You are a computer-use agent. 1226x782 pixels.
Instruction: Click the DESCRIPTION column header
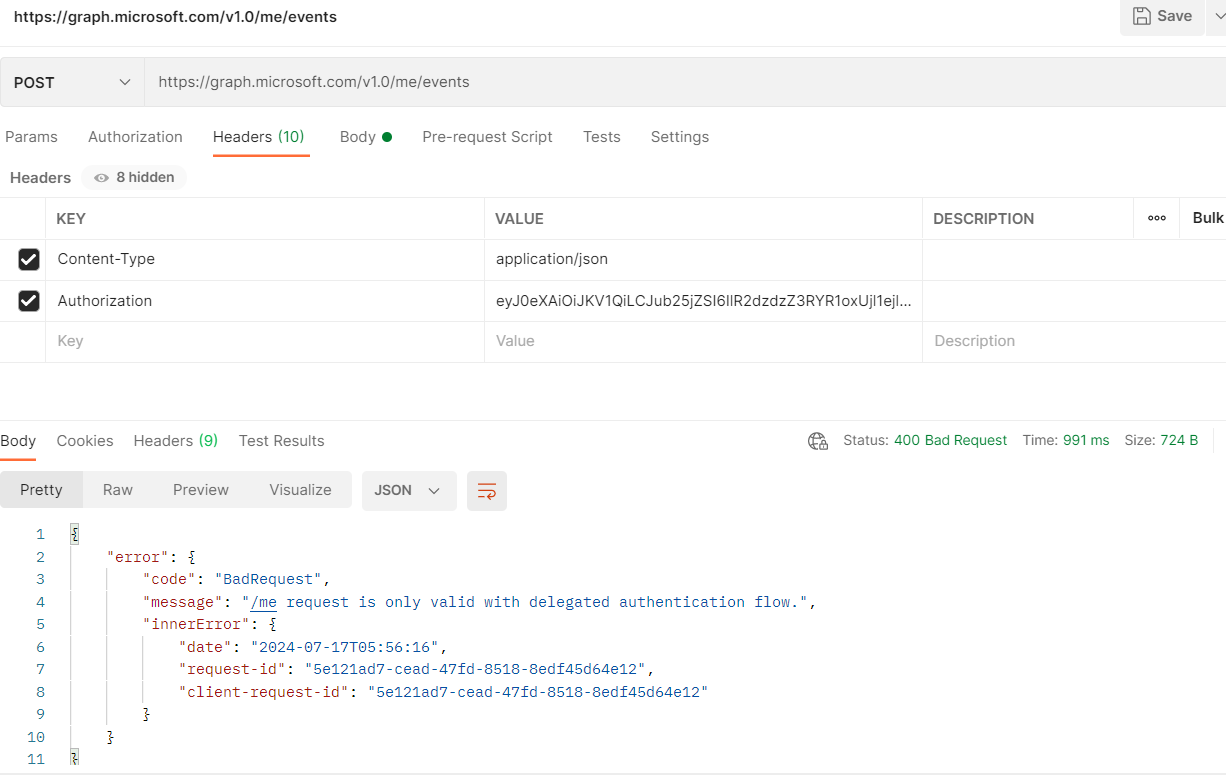click(983, 219)
